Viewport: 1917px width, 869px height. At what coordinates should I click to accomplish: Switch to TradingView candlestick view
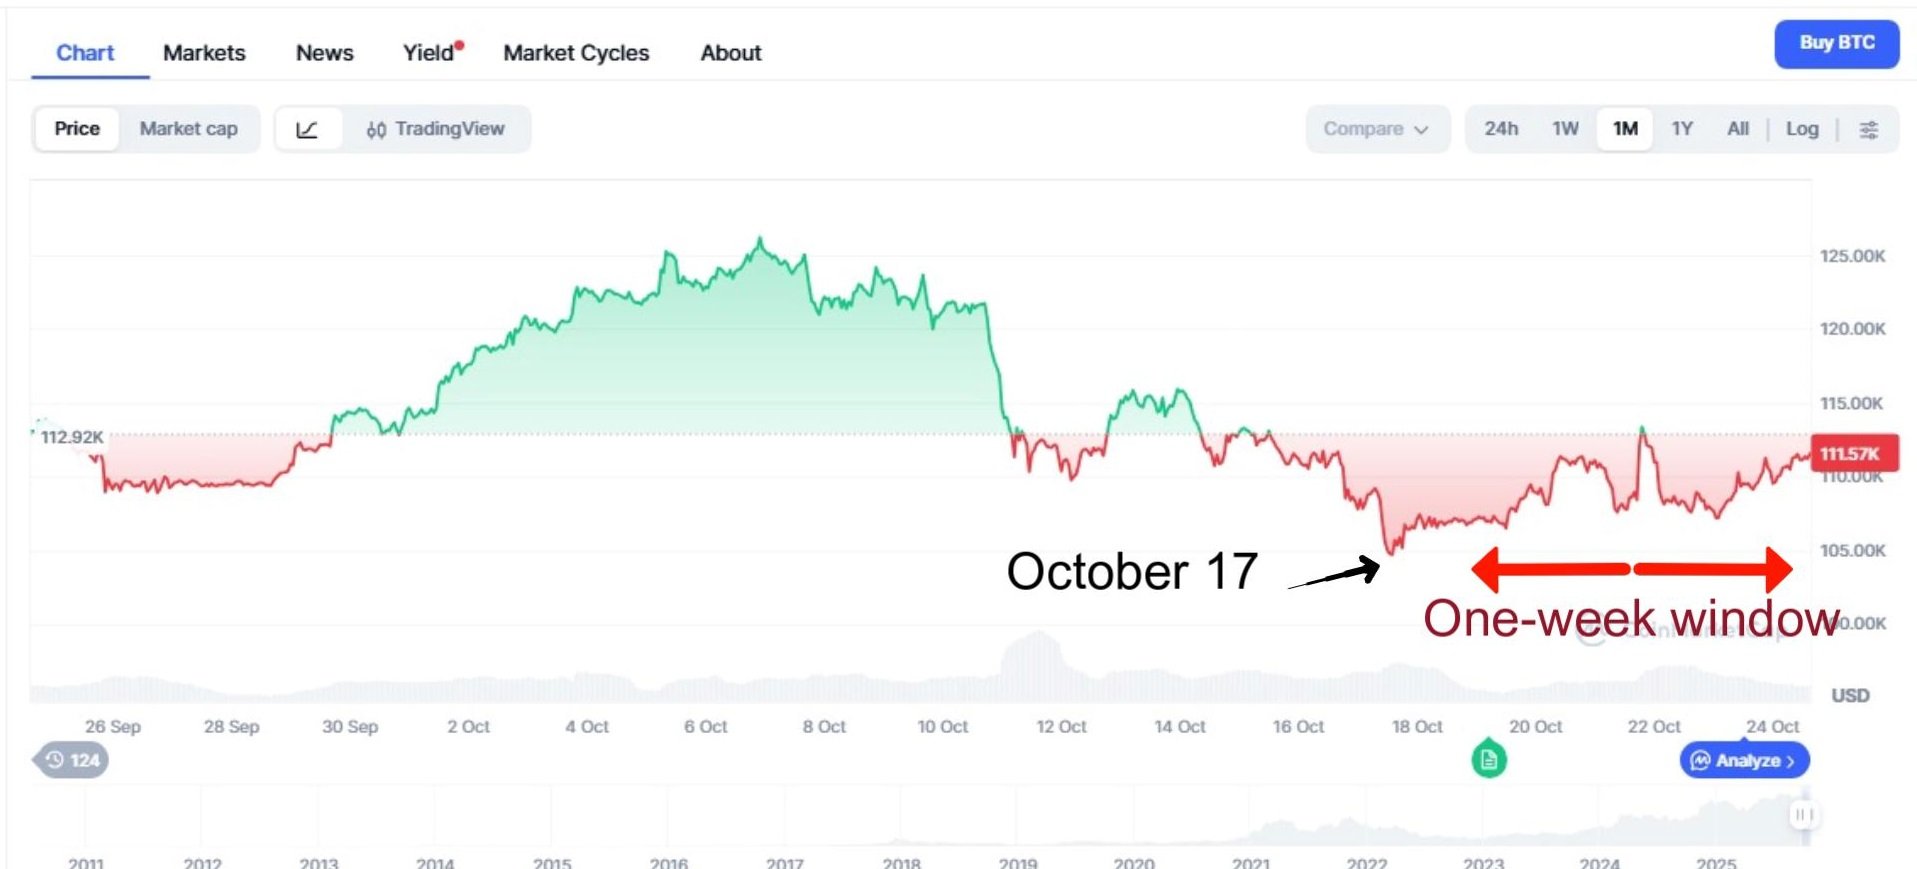point(435,129)
